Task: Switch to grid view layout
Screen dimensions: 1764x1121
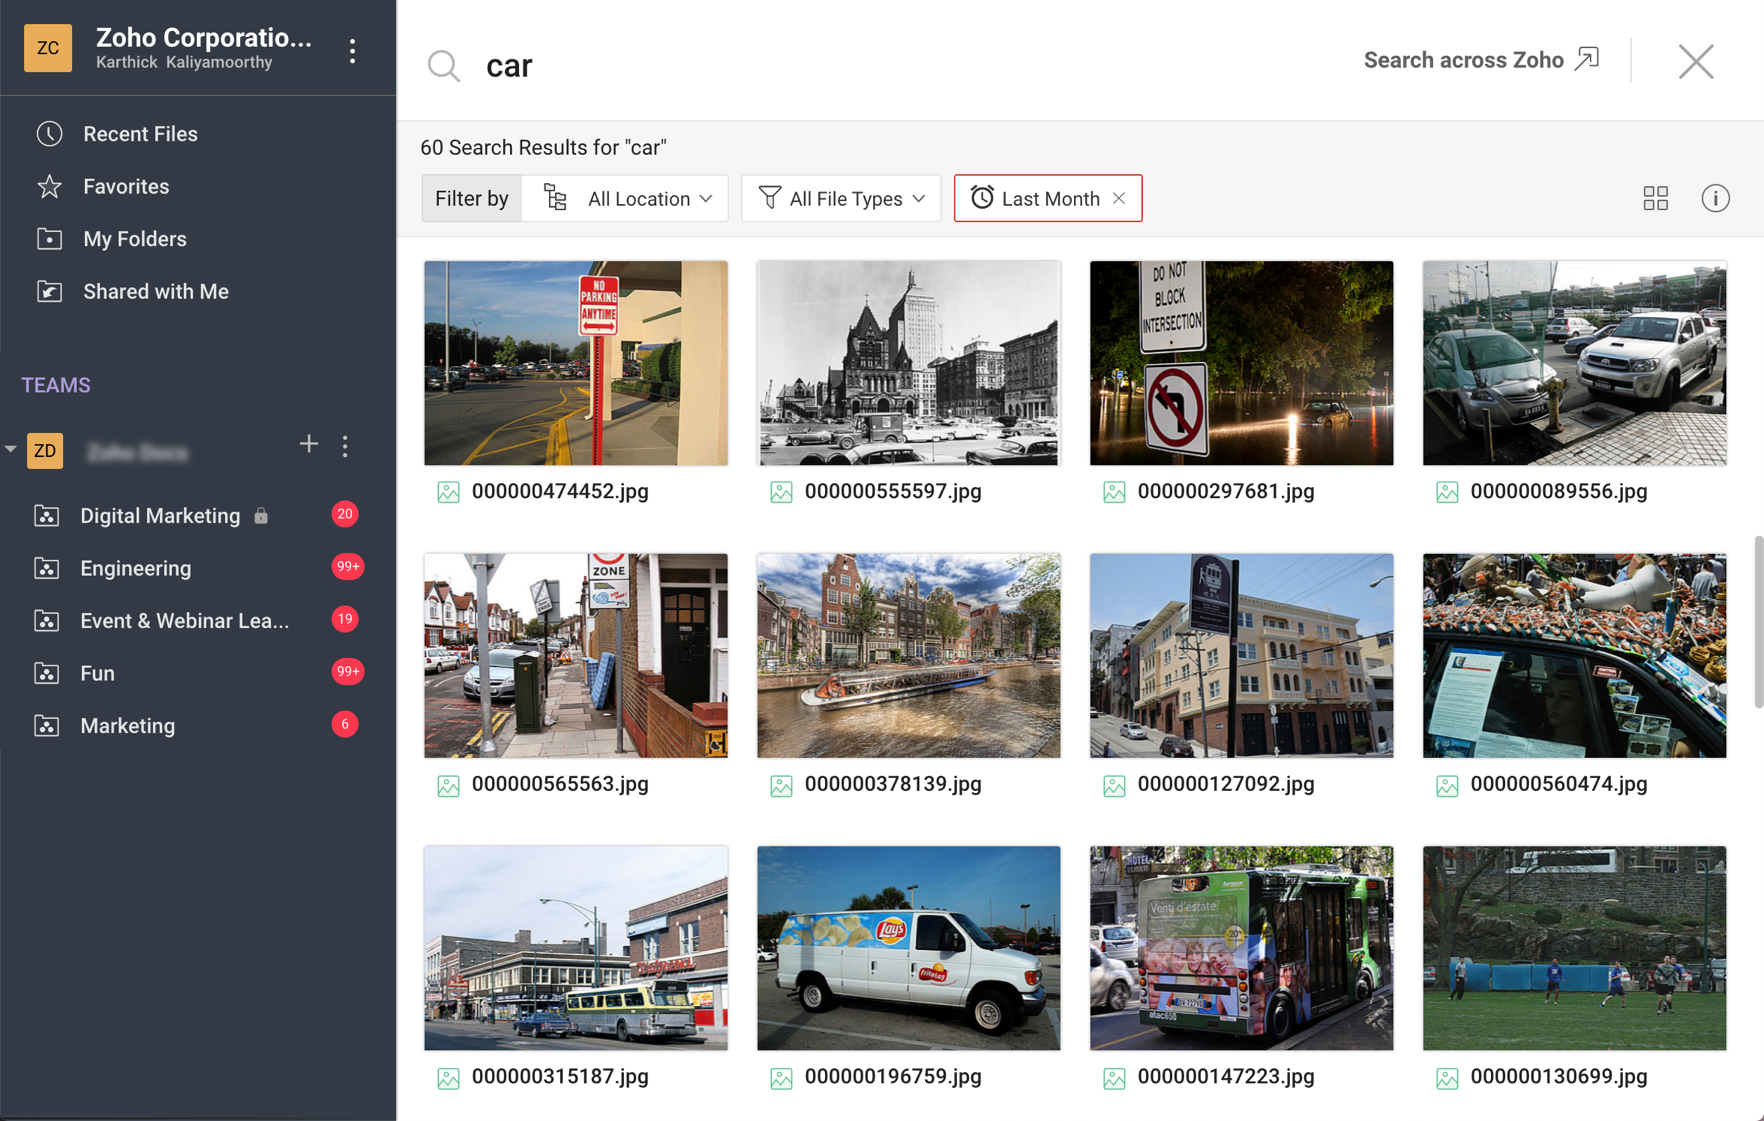Action: (1656, 198)
